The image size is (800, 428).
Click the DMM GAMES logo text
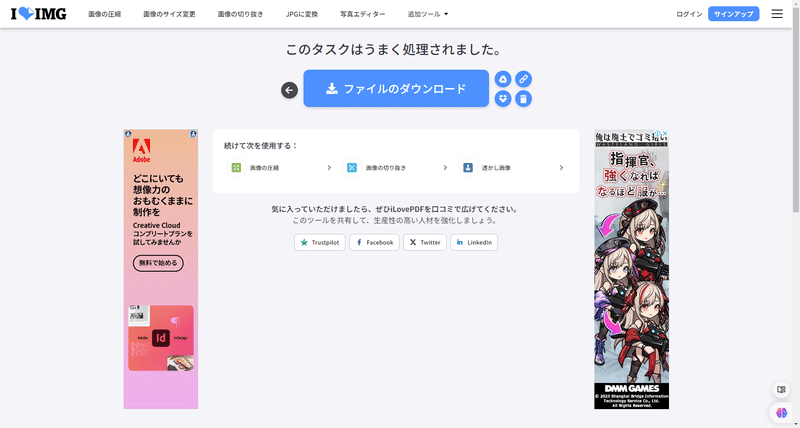[x=632, y=389]
